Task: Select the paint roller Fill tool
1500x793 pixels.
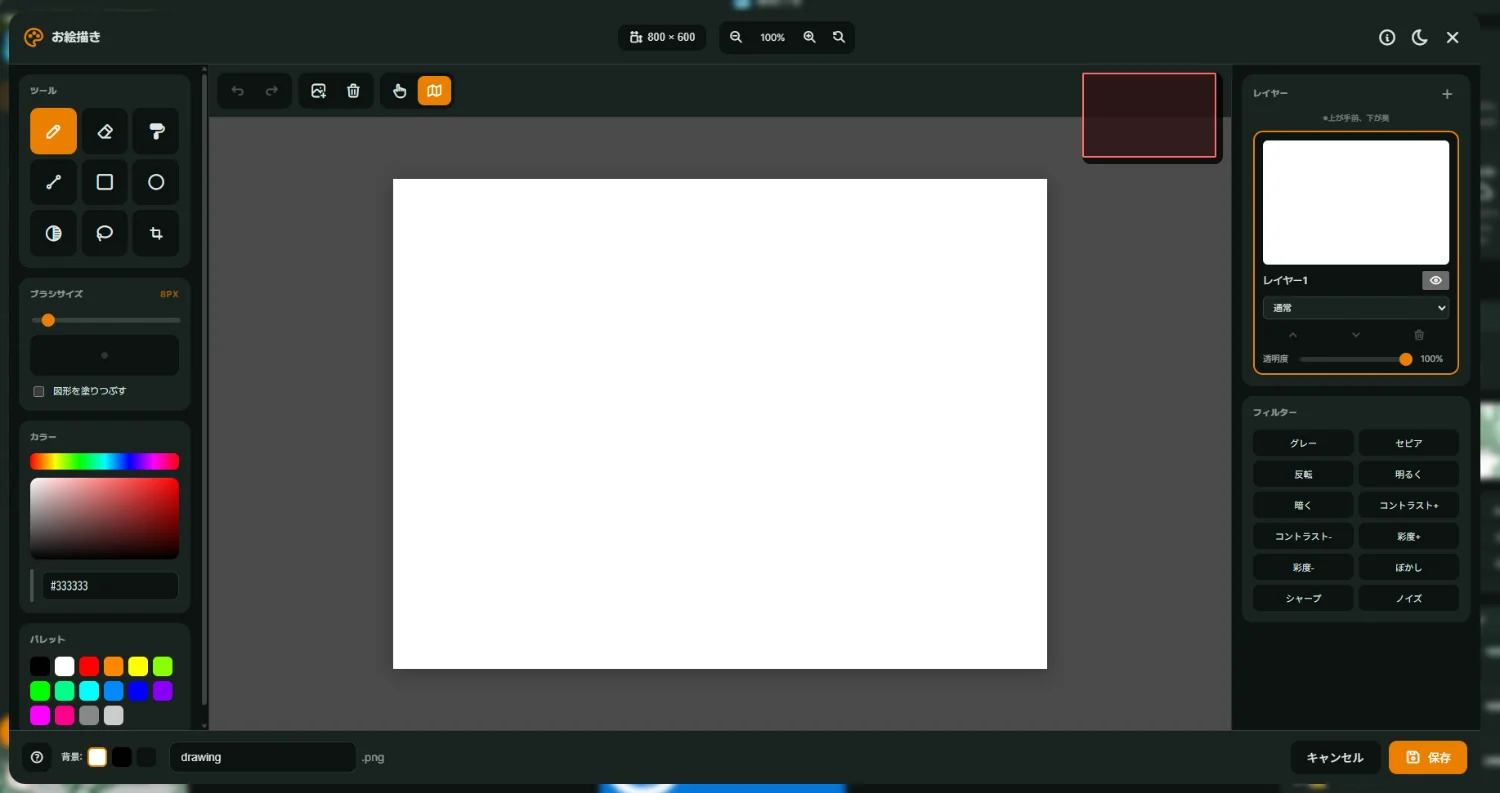Action: (x=156, y=131)
